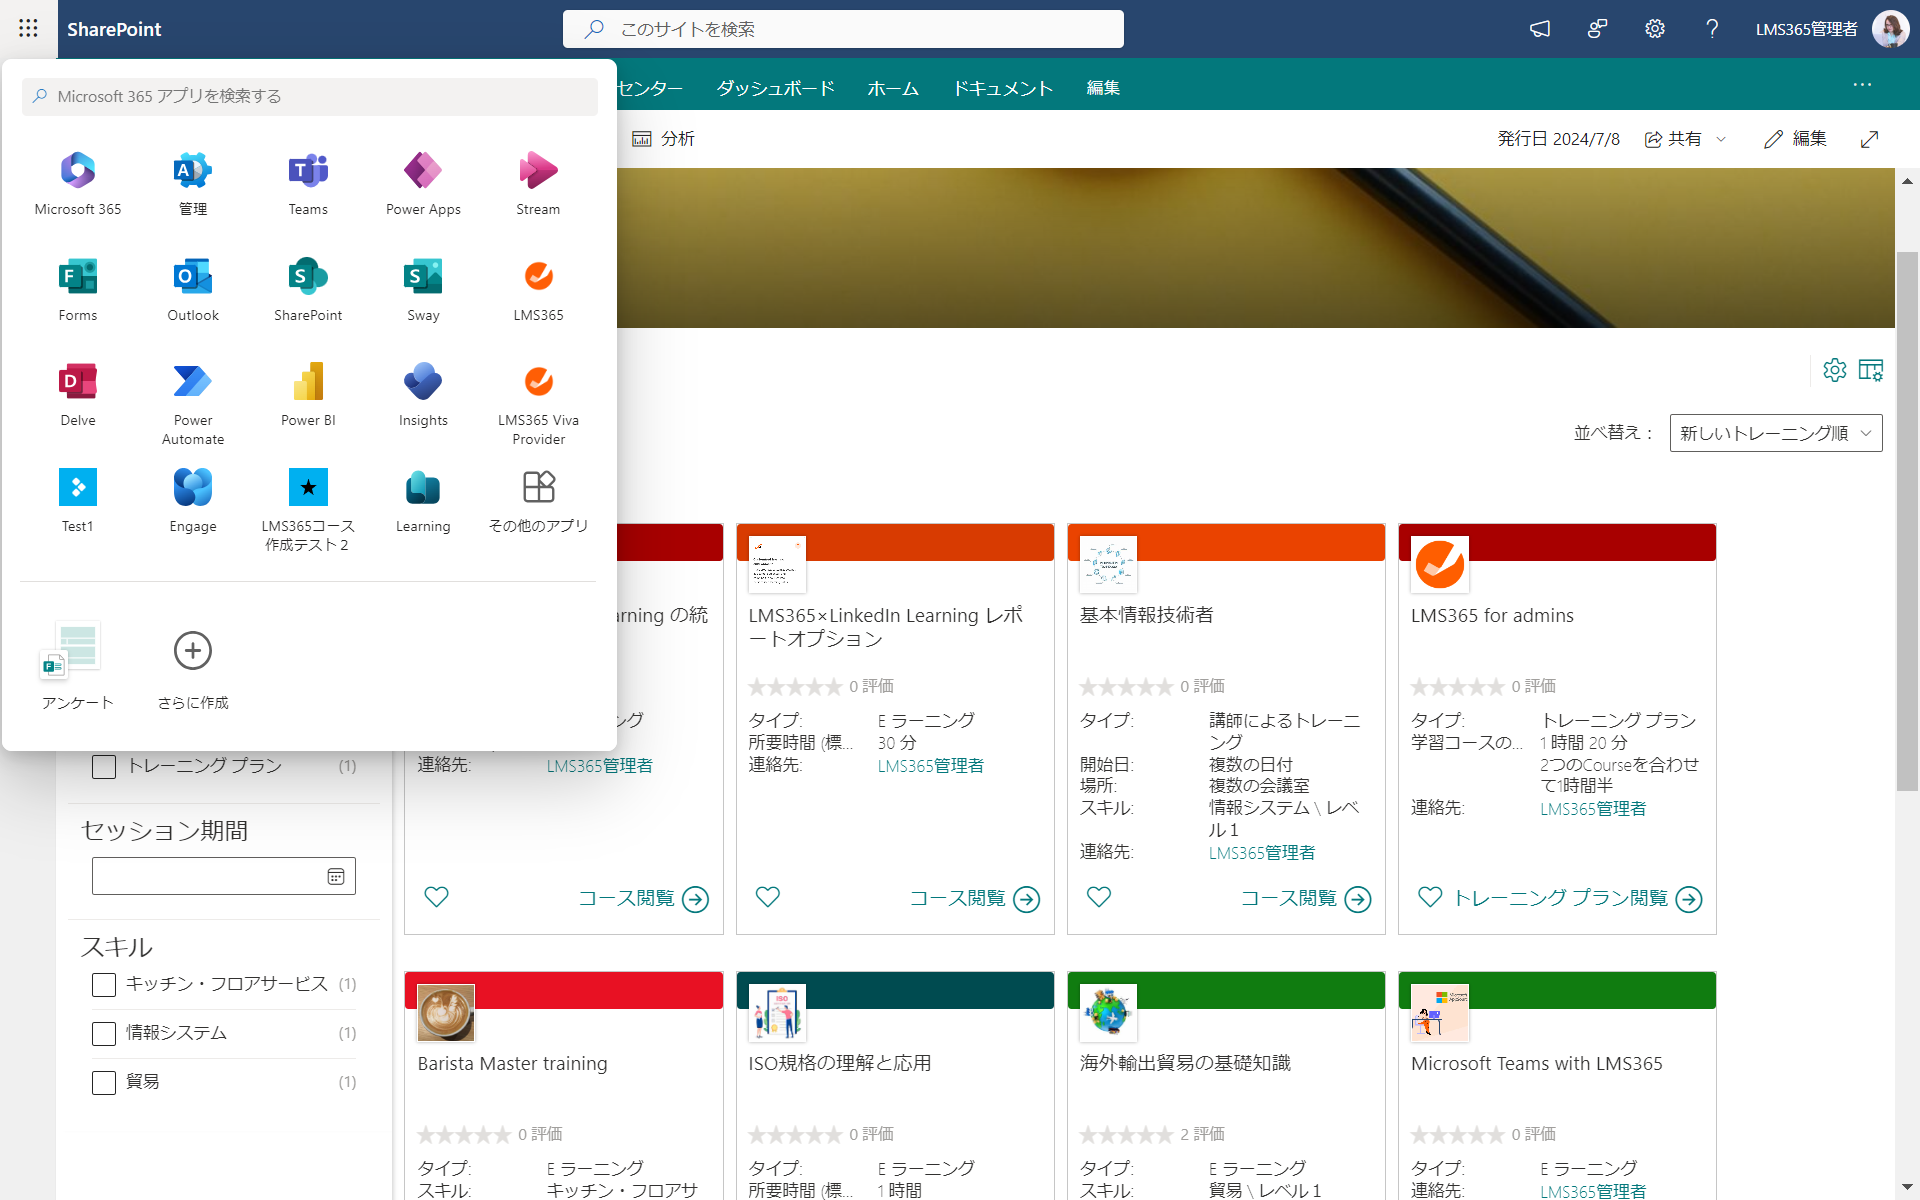Image resolution: width=1920 pixels, height=1200 pixels.
Task: Click トレーニング プラン閲覧 for LMS365 for admins
Action: click(1577, 899)
